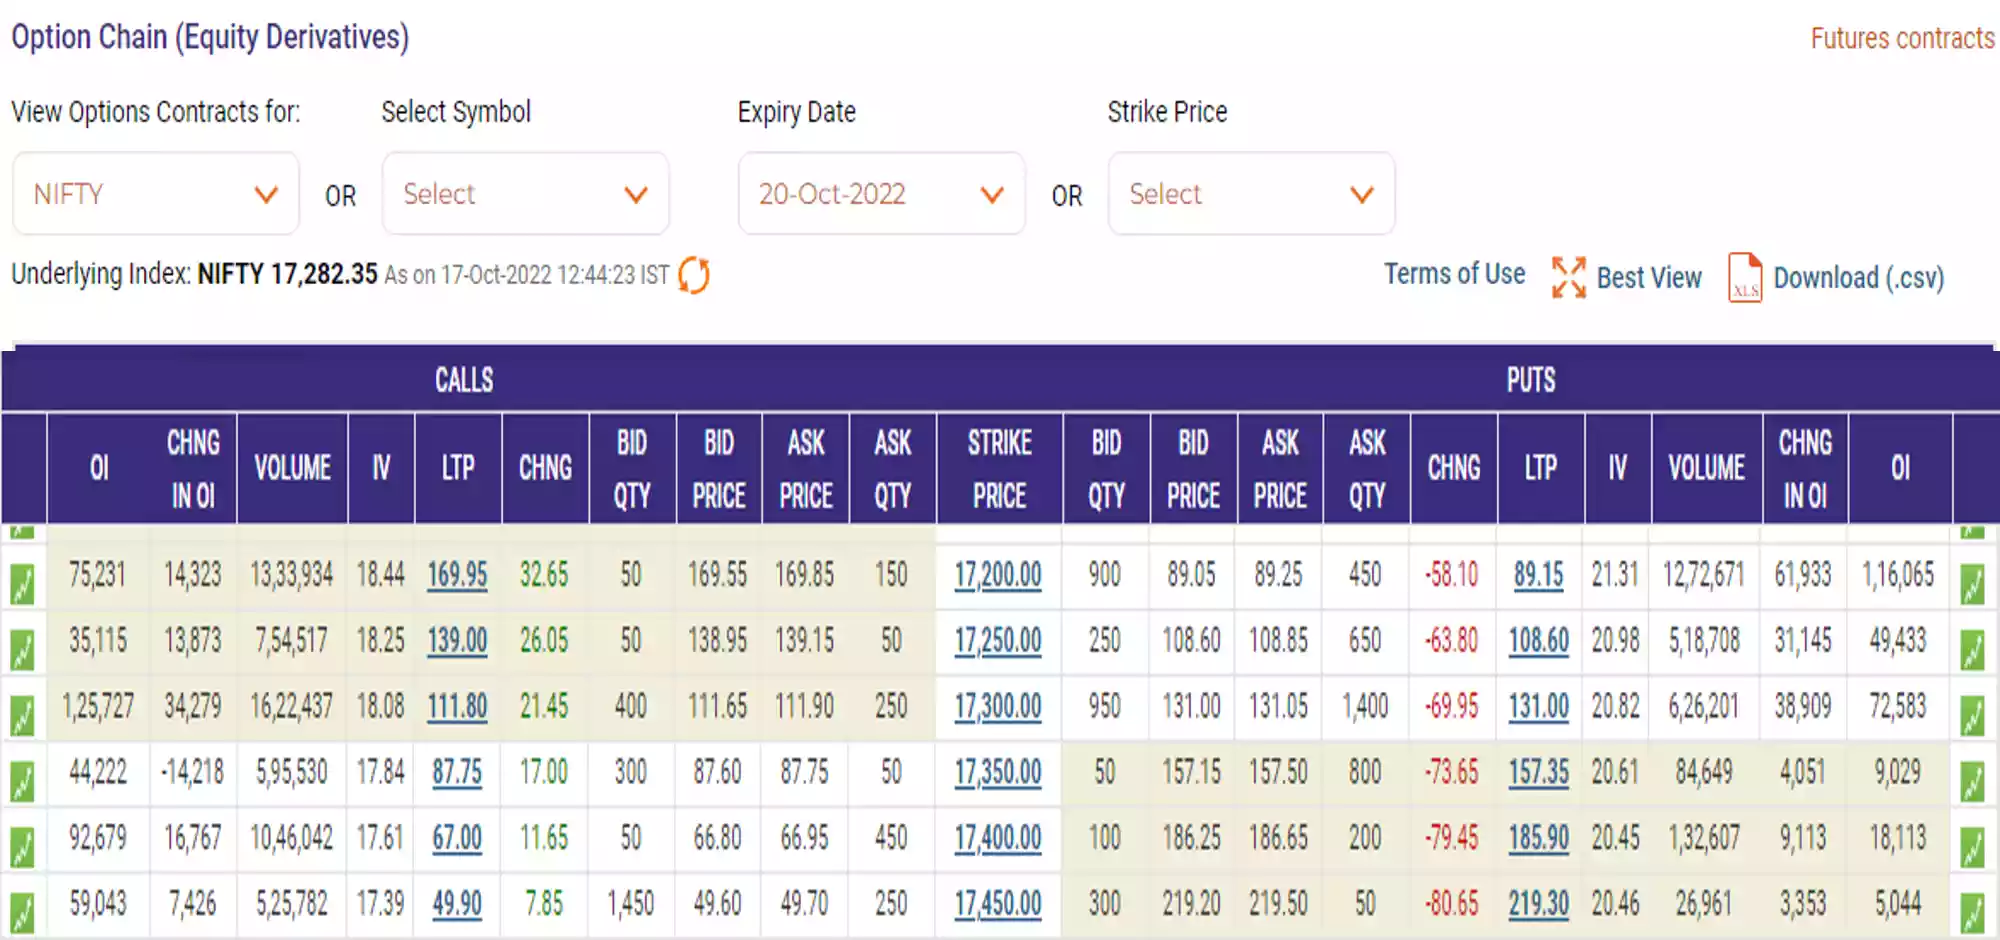Open the Strike Price Select dropdown
The width and height of the screenshot is (2000, 940).
[x=1252, y=194]
